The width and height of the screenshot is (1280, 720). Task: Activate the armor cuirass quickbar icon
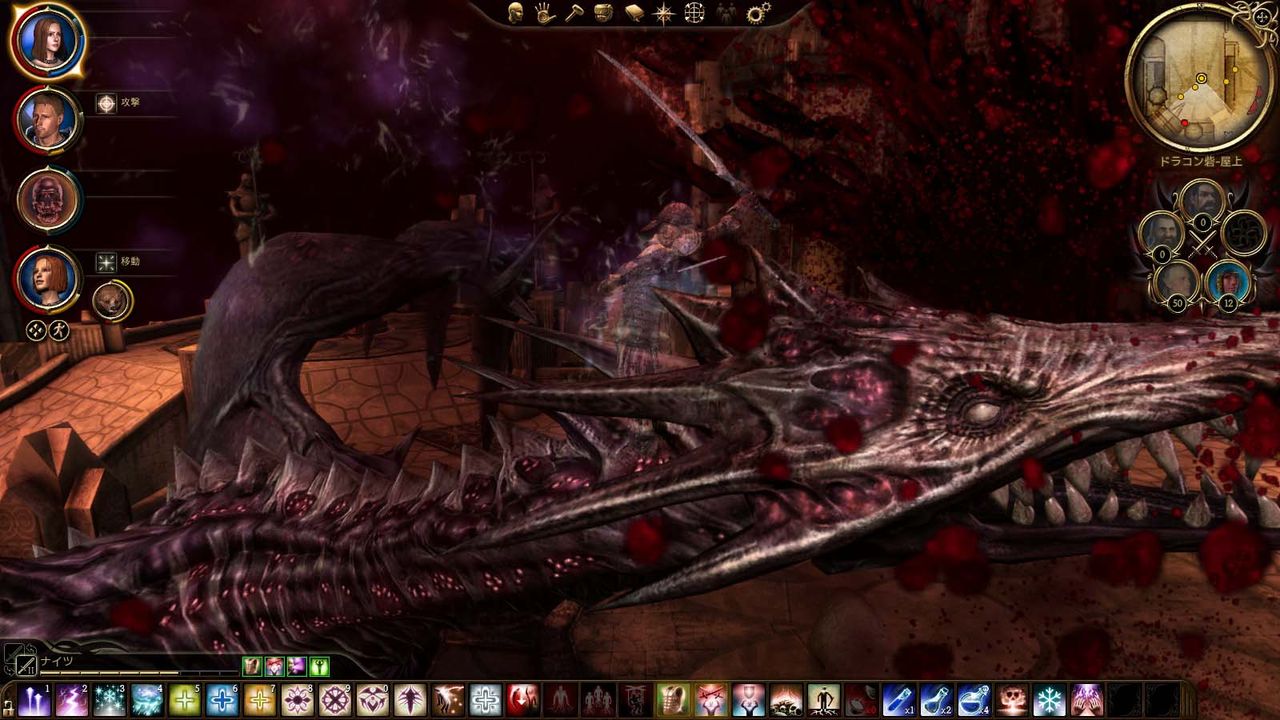coord(673,700)
